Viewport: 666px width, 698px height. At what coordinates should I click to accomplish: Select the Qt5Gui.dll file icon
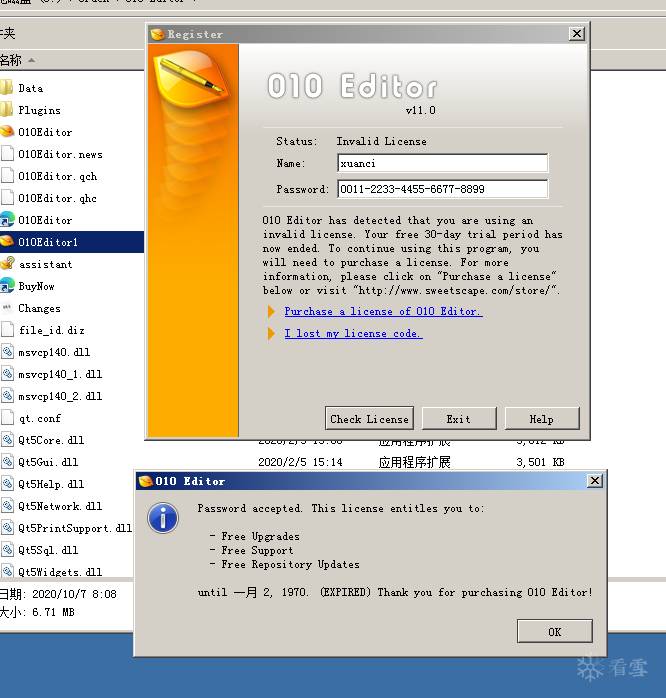point(7,462)
